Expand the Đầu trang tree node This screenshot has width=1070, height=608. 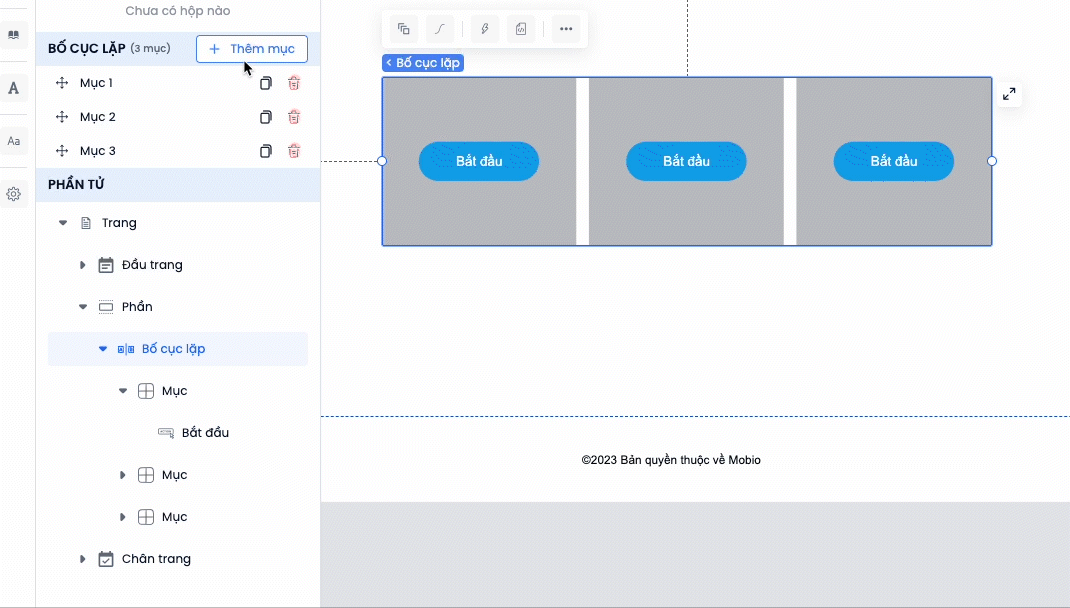[83, 265]
